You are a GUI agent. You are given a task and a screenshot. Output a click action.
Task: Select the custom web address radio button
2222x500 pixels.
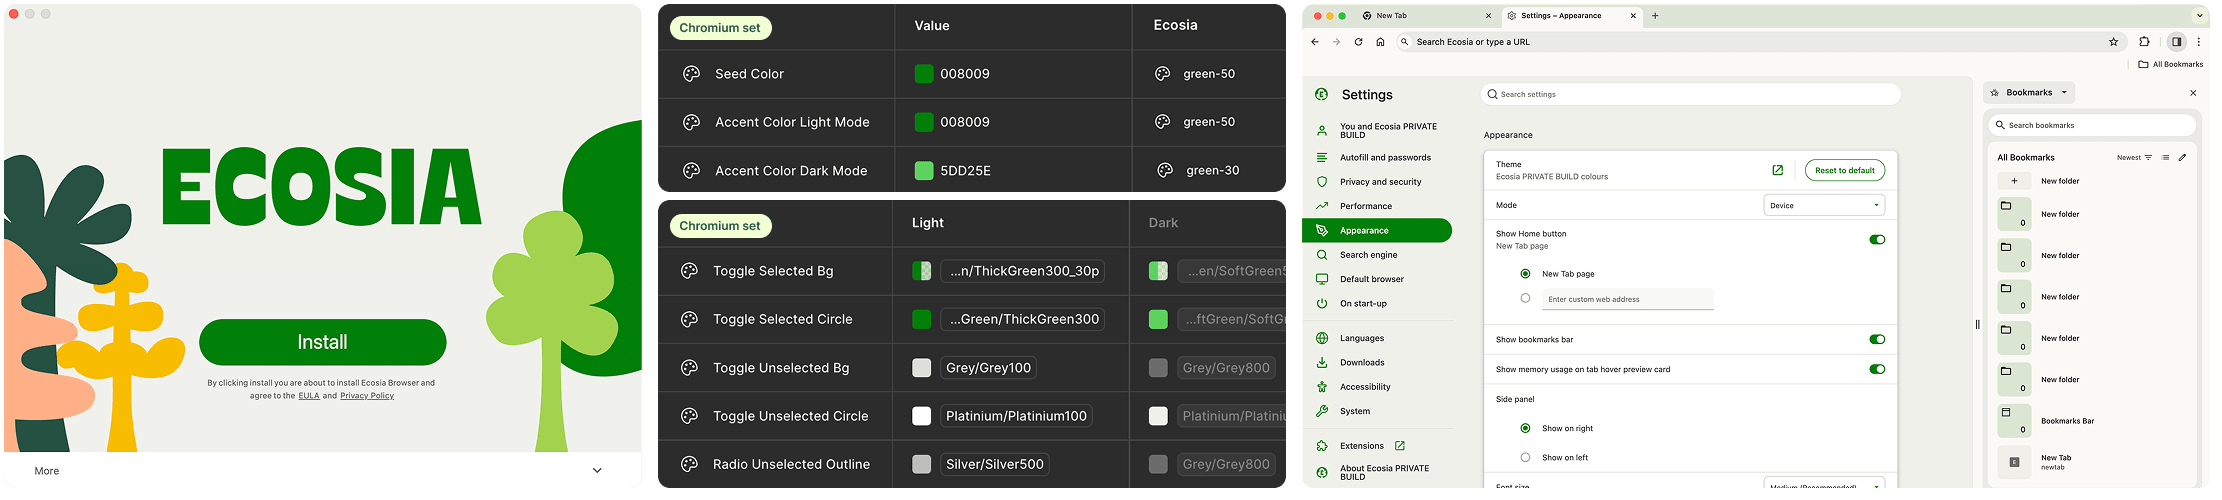[x=1525, y=298]
